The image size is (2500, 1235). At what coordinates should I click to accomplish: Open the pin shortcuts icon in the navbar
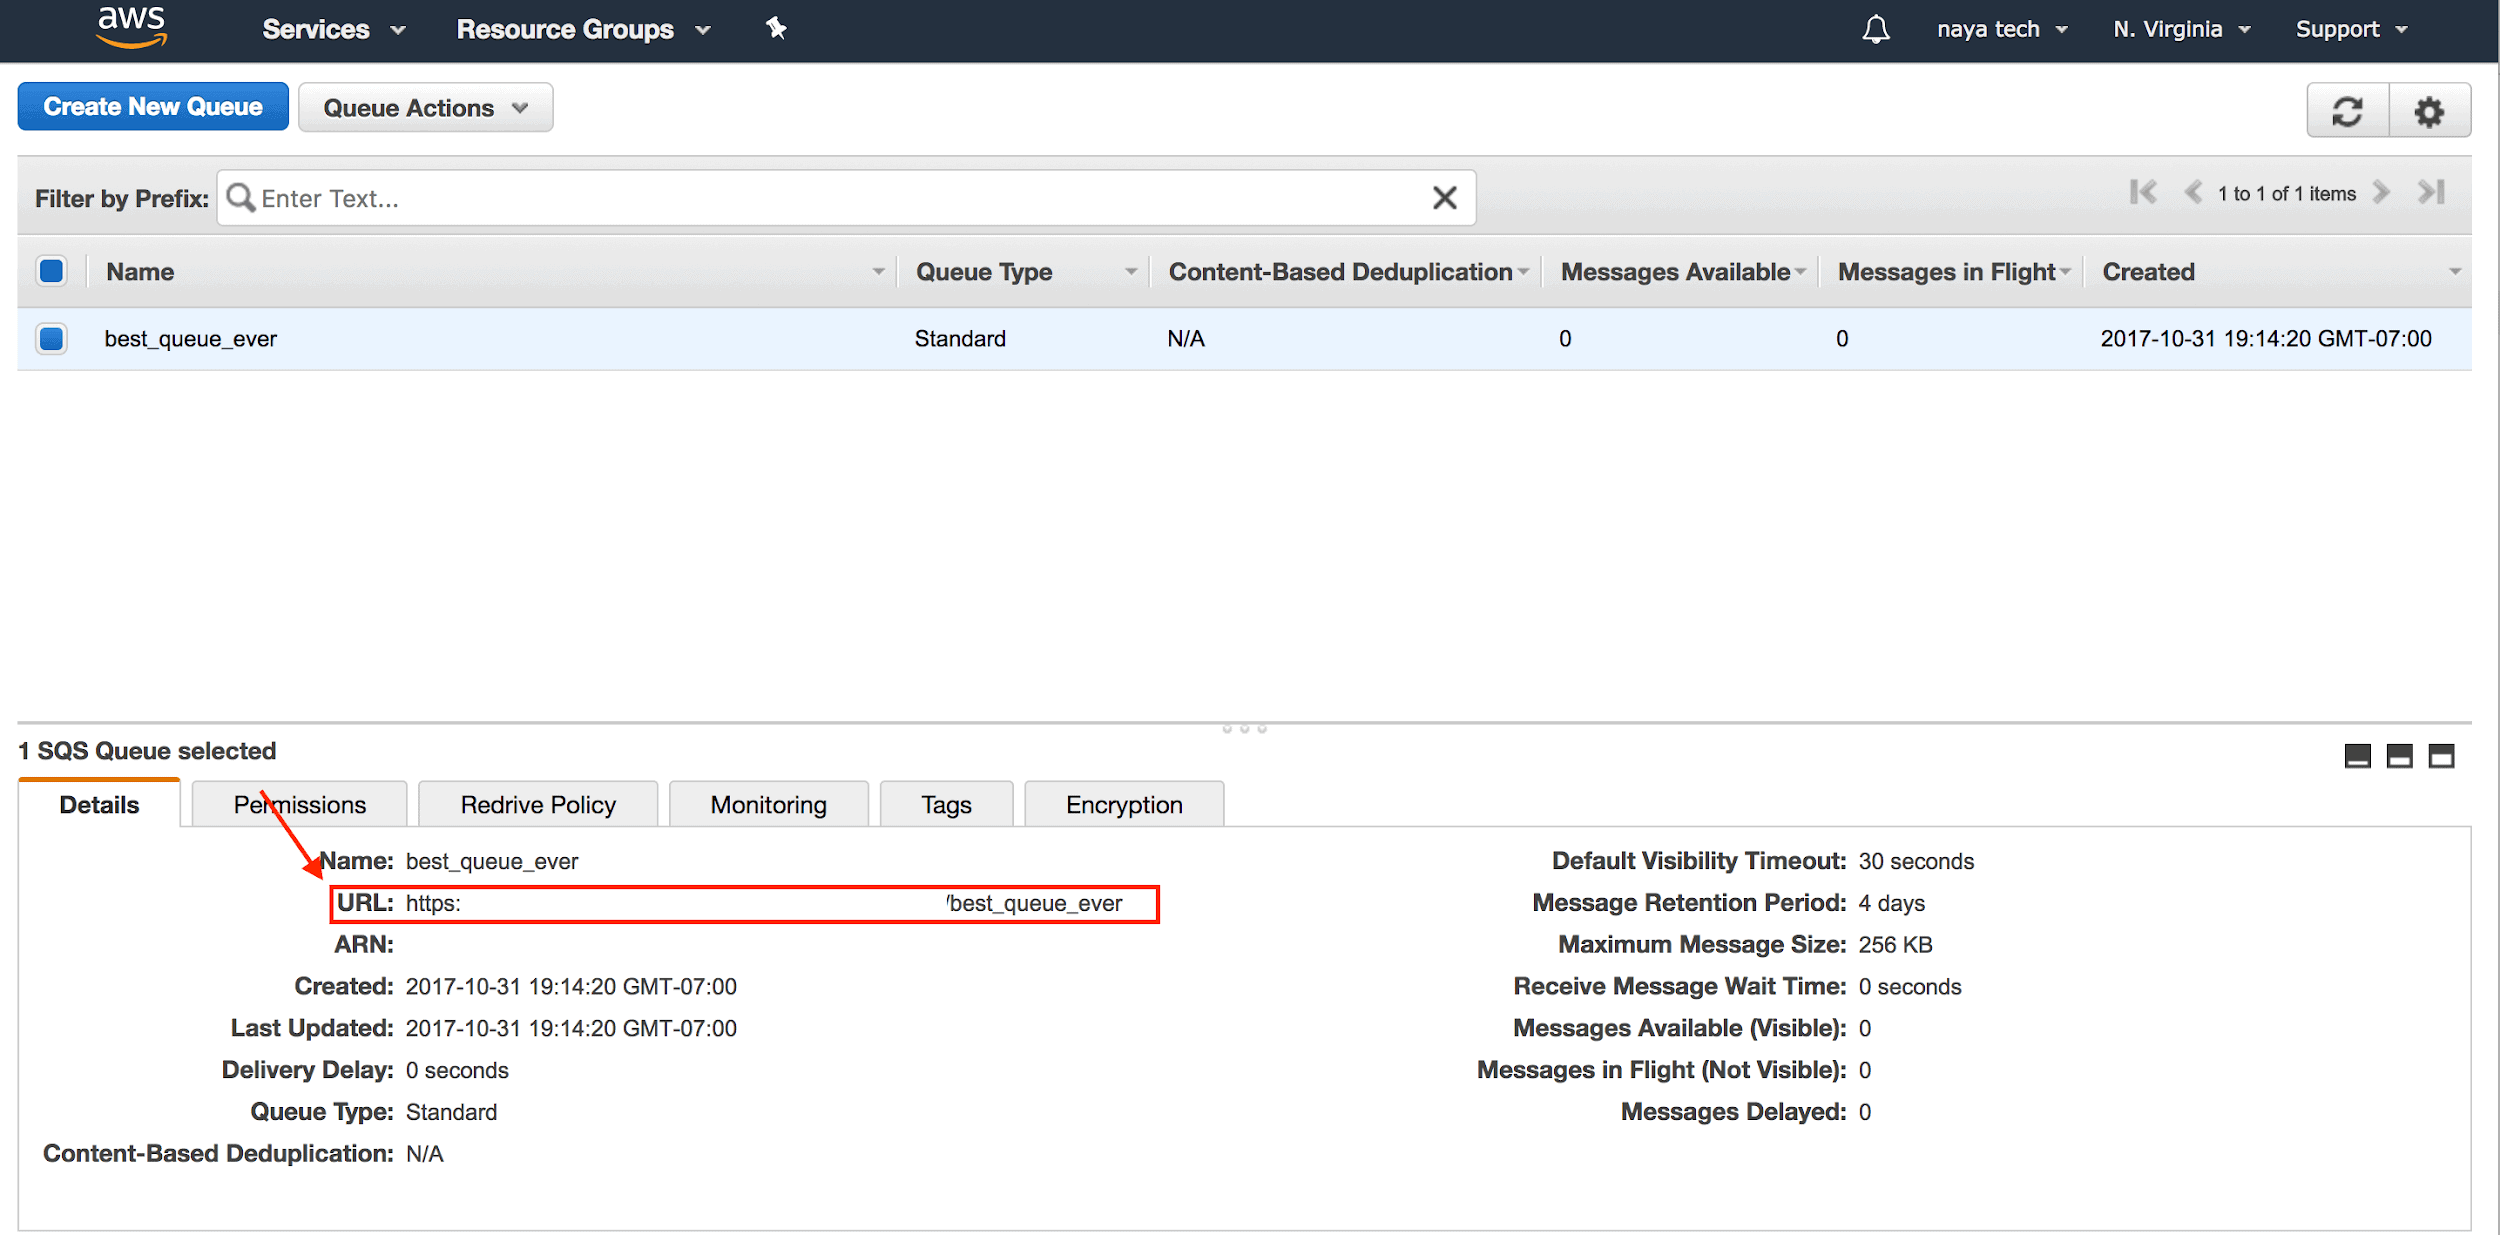click(x=776, y=28)
